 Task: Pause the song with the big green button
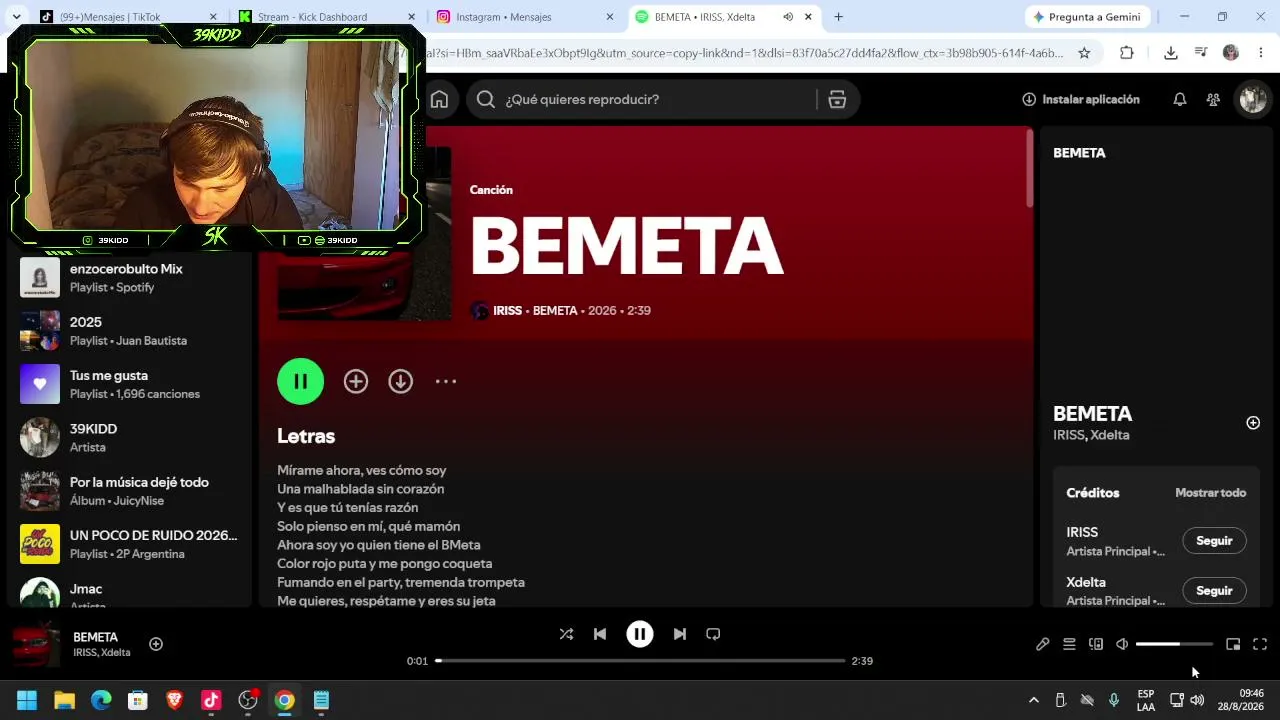click(x=301, y=381)
